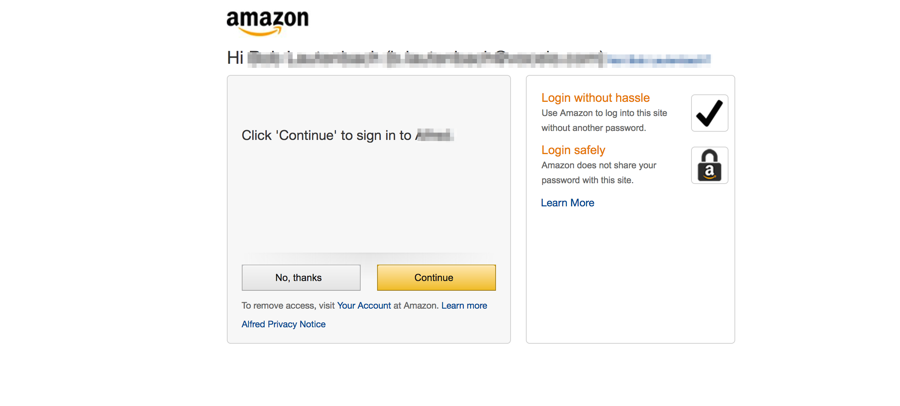Click the blurred app name after 'sign in to'
The height and width of the screenshot is (406, 900).
click(x=434, y=135)
